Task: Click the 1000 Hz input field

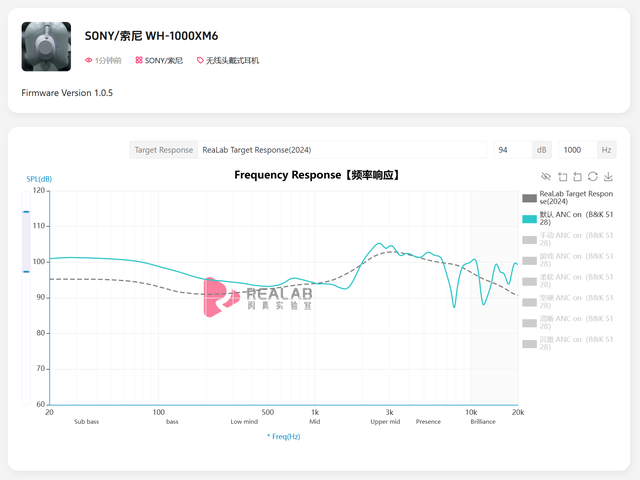Action: point(575,150)
